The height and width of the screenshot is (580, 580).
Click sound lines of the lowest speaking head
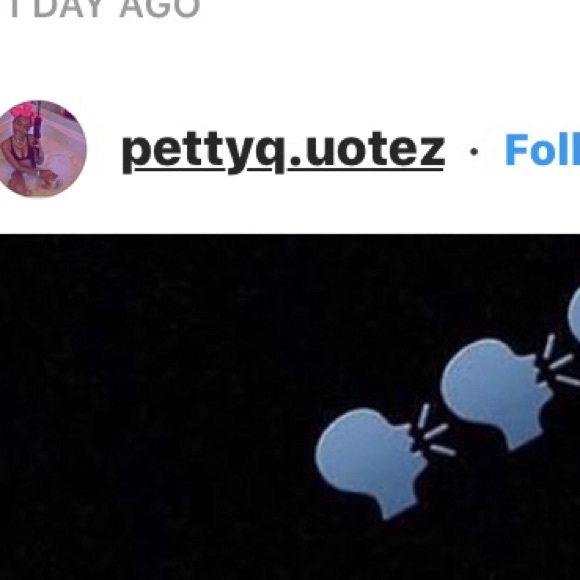[435, 429]
